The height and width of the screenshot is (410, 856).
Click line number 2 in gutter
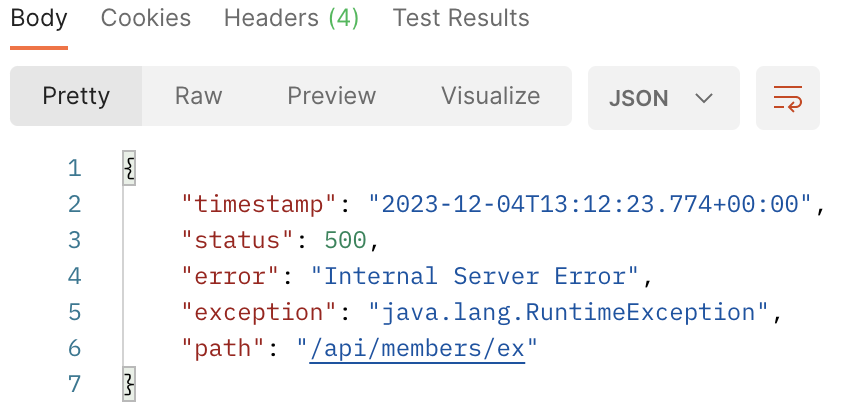(x=75, y=204)
